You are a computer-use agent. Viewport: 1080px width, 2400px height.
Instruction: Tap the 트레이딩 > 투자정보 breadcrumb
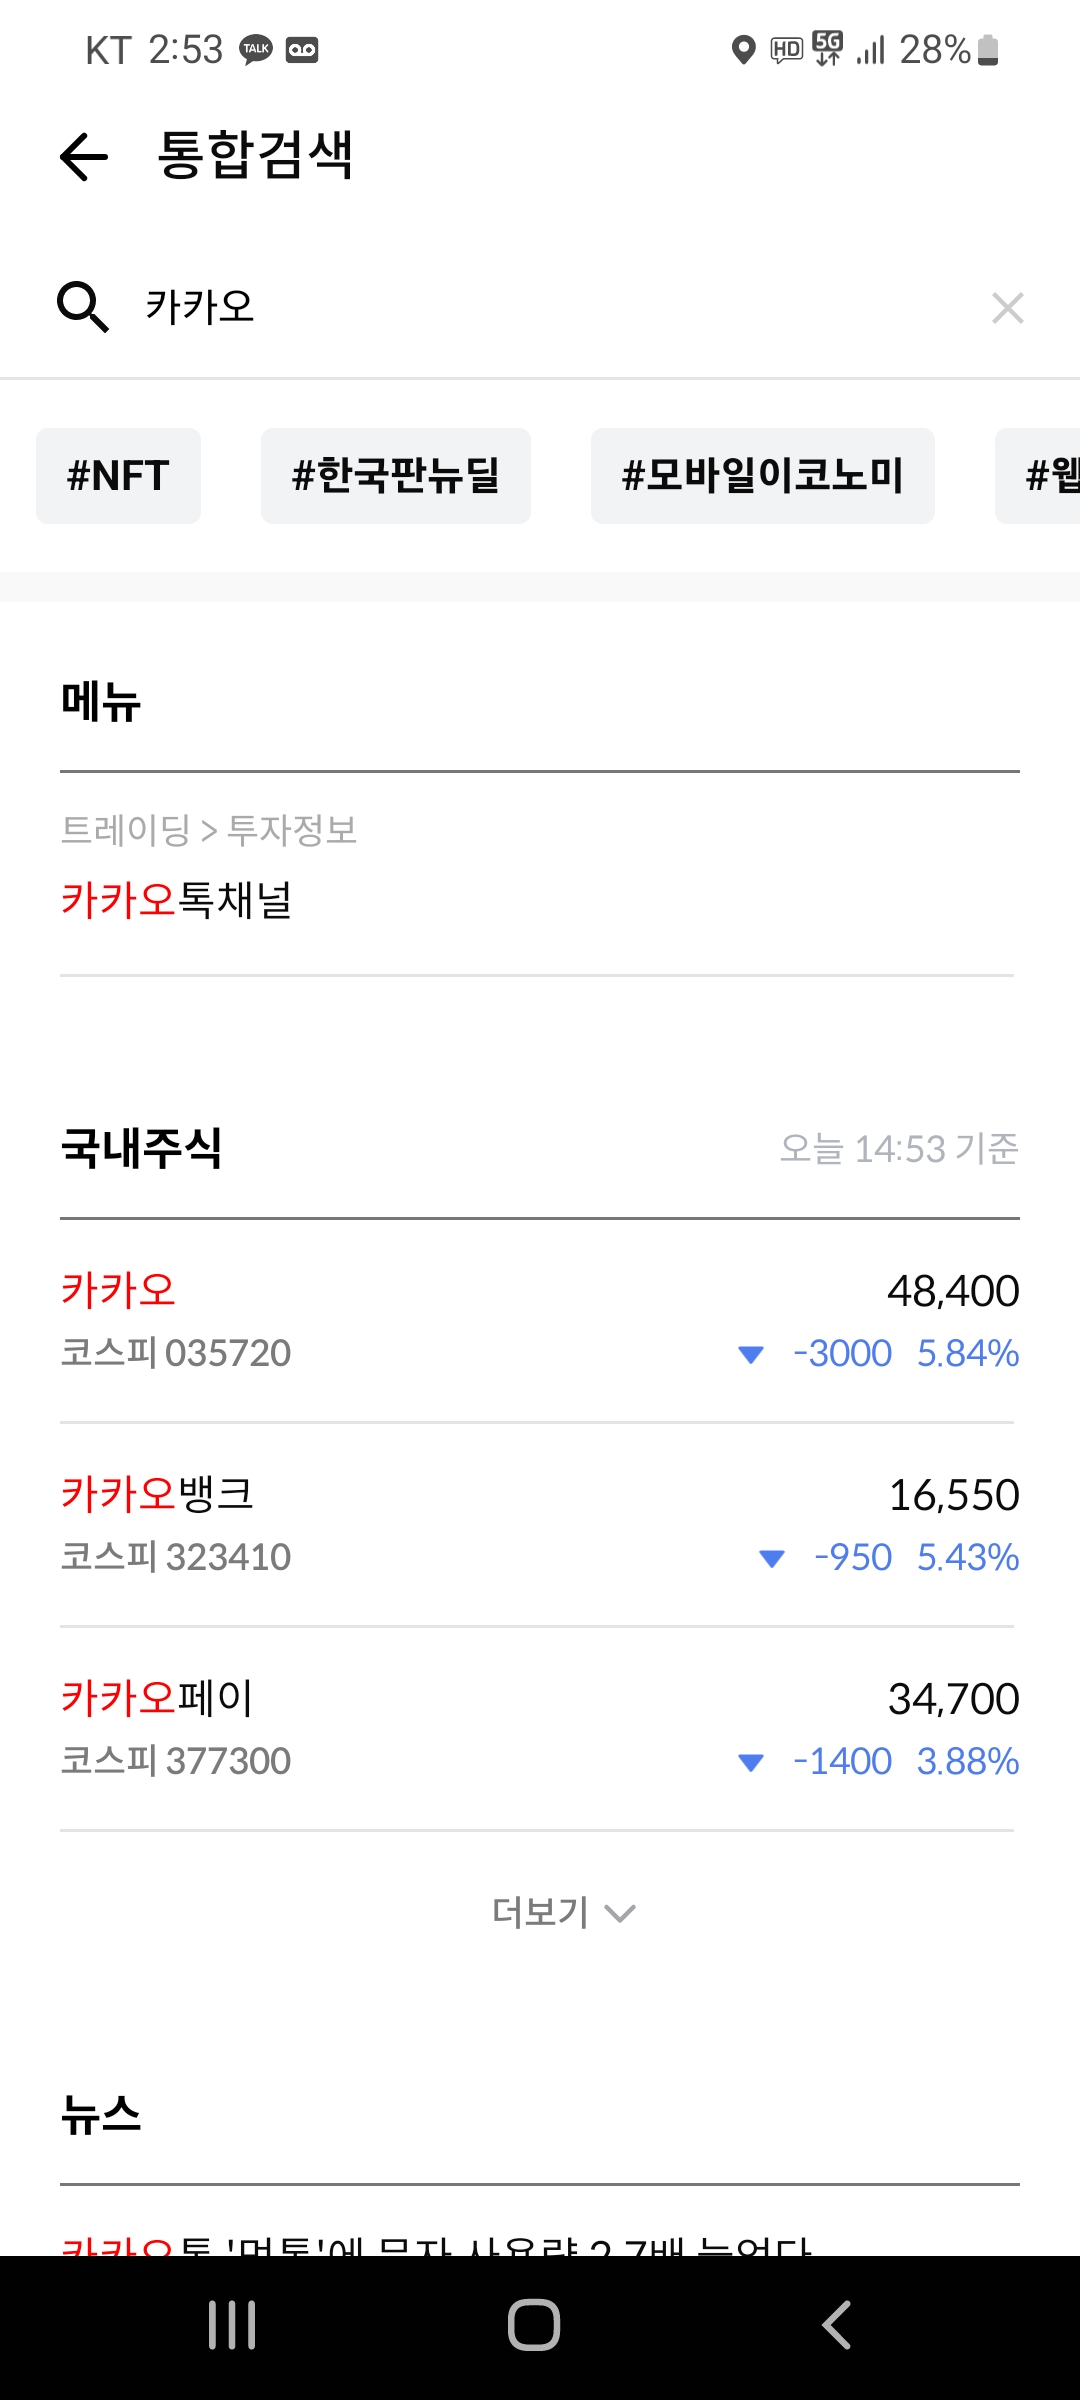coord(209,830)
